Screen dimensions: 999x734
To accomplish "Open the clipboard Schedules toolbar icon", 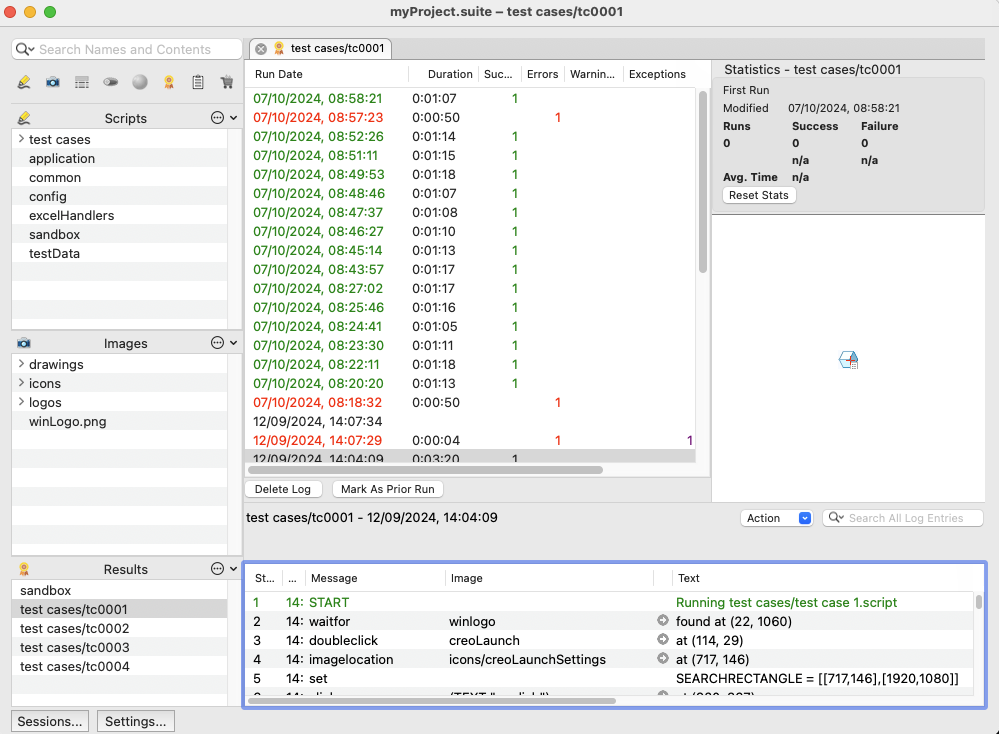I will coord(198,82).
